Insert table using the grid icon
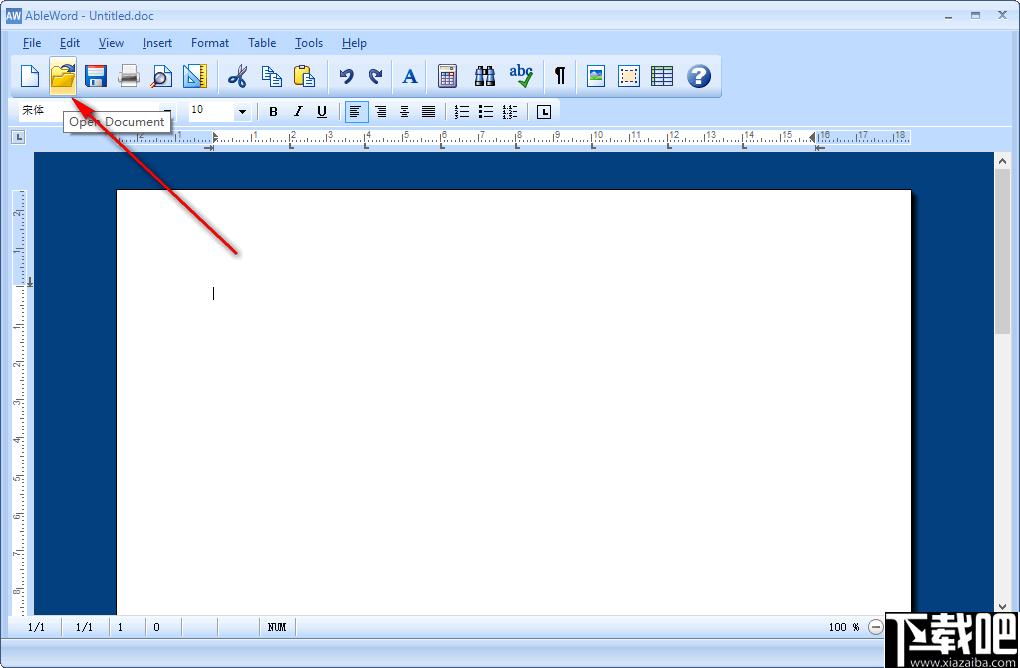Screen dimensions: 1020x668 (x=662, y=76)
